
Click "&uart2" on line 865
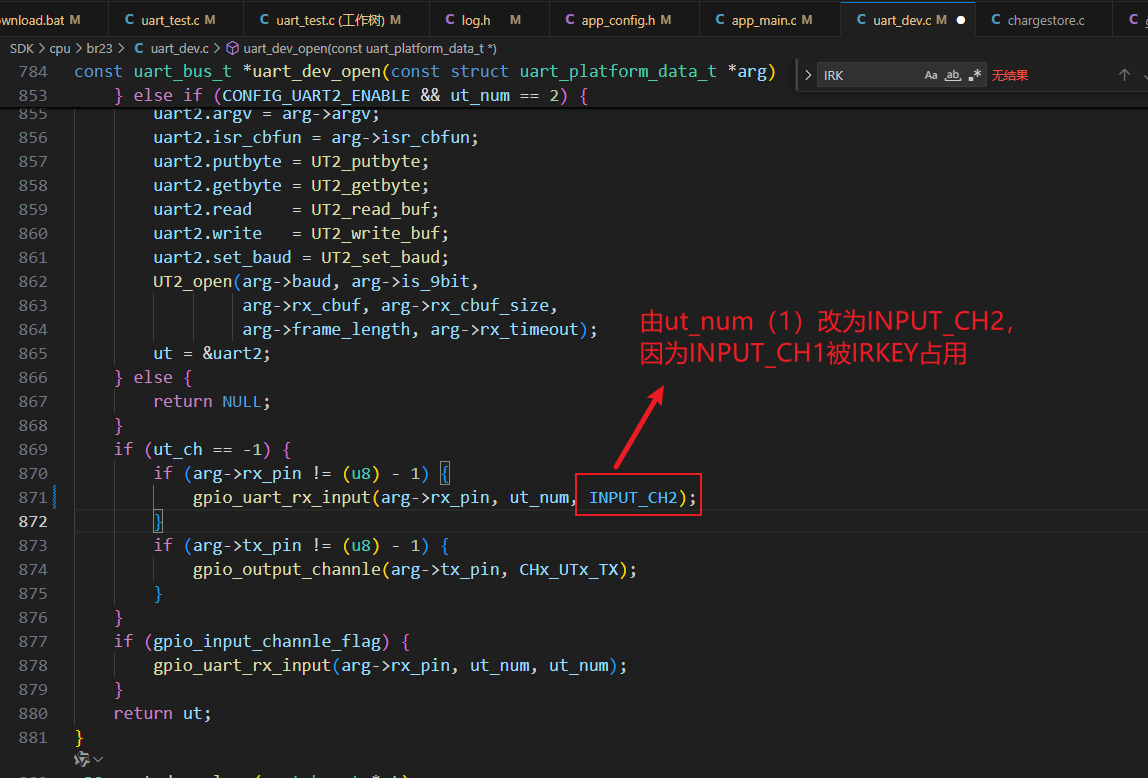click(232, 353)
